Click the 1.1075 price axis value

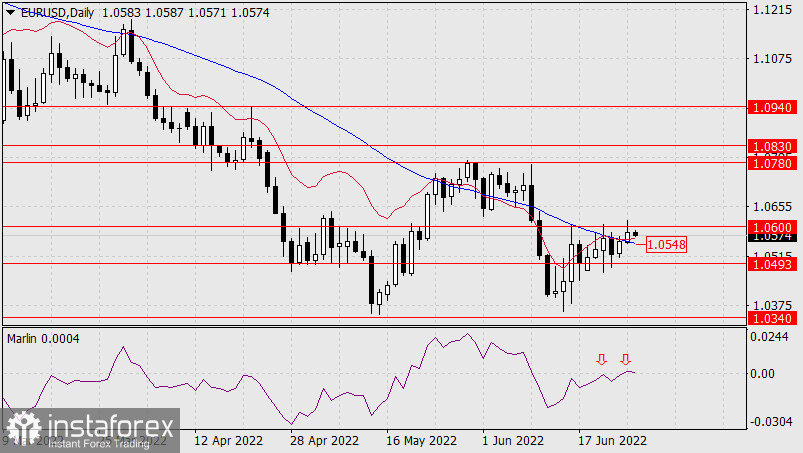pyautogui.click(x=772, y=59)
